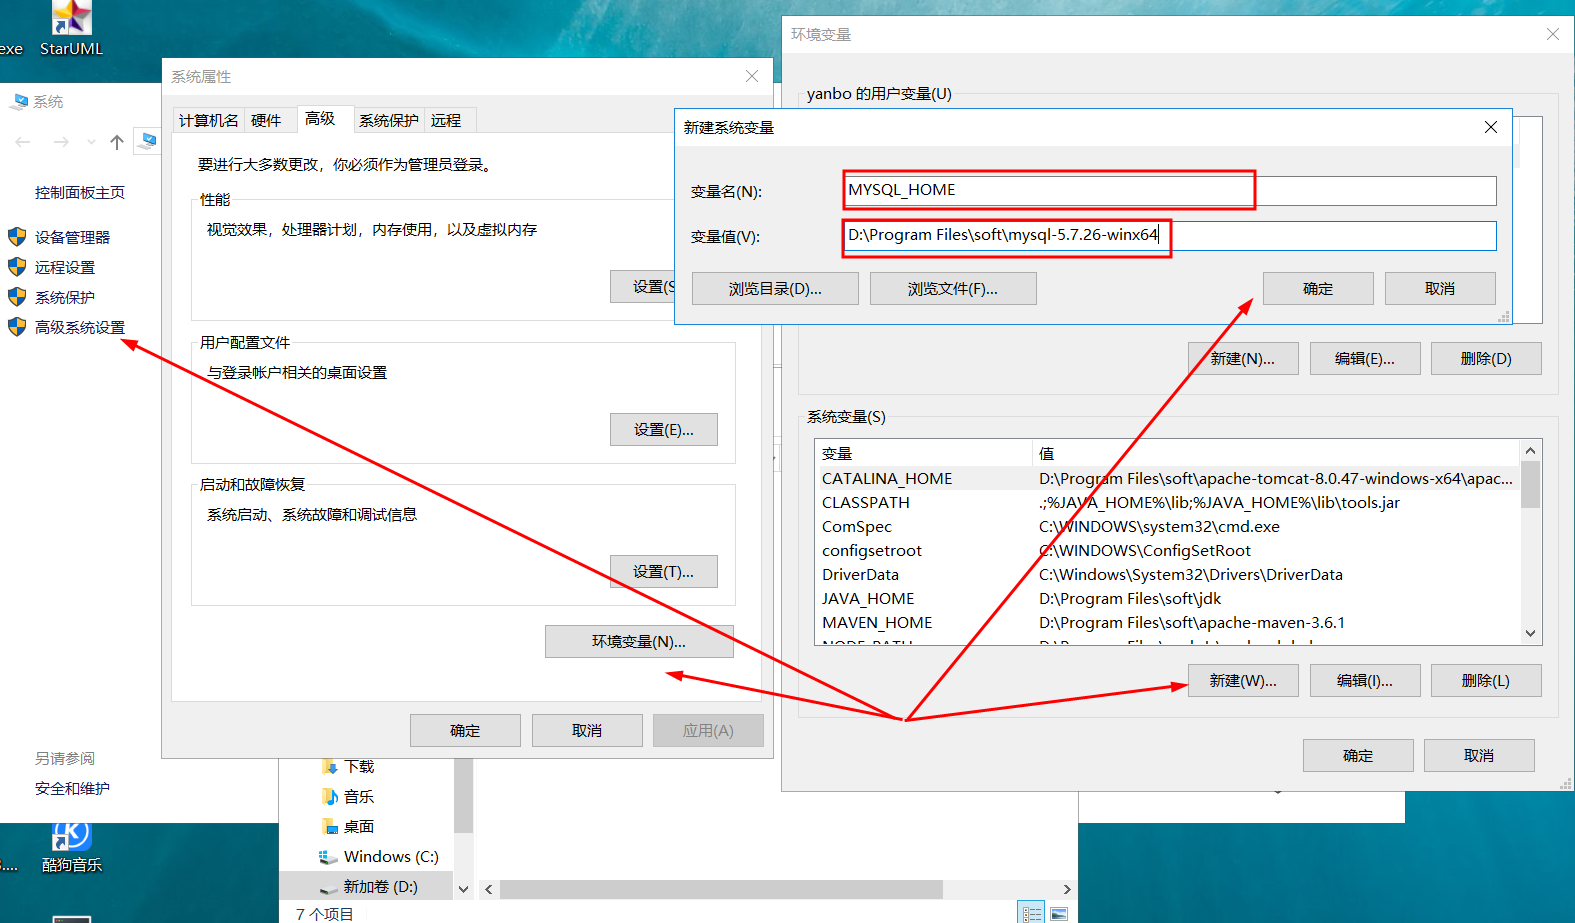Click 删除(D) for user variables

click(1486, 358)
